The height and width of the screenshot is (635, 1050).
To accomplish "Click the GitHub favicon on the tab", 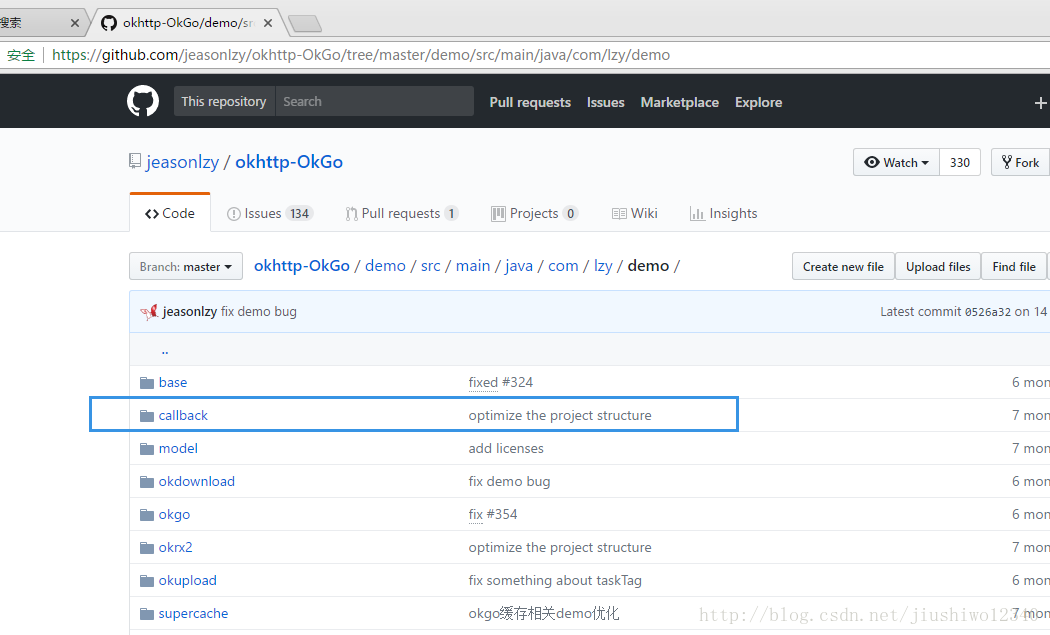I will click(x=108, y=23).
